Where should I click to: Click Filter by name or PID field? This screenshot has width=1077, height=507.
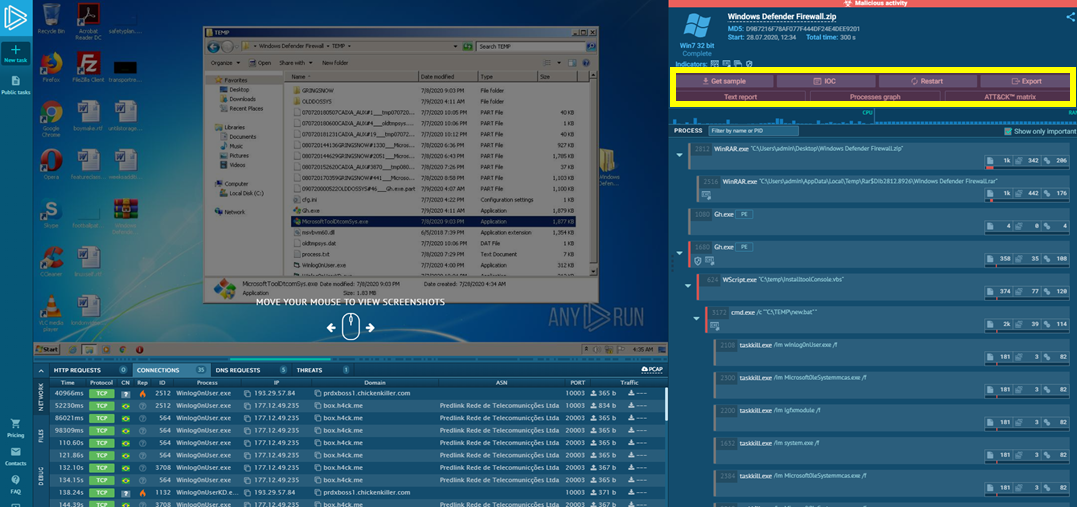point(753,131)
